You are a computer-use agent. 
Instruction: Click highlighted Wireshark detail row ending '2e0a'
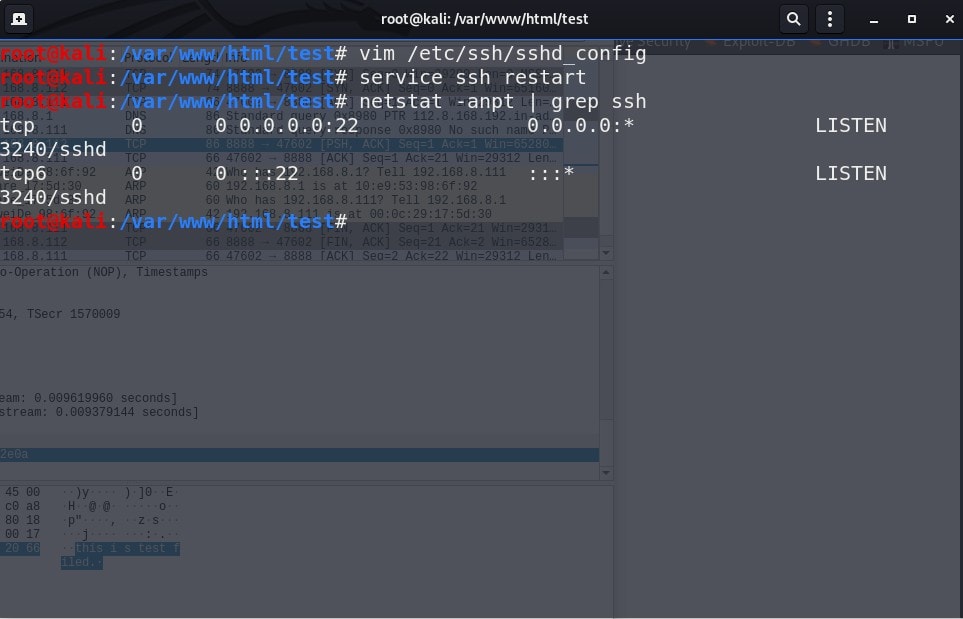pos(299,454)
